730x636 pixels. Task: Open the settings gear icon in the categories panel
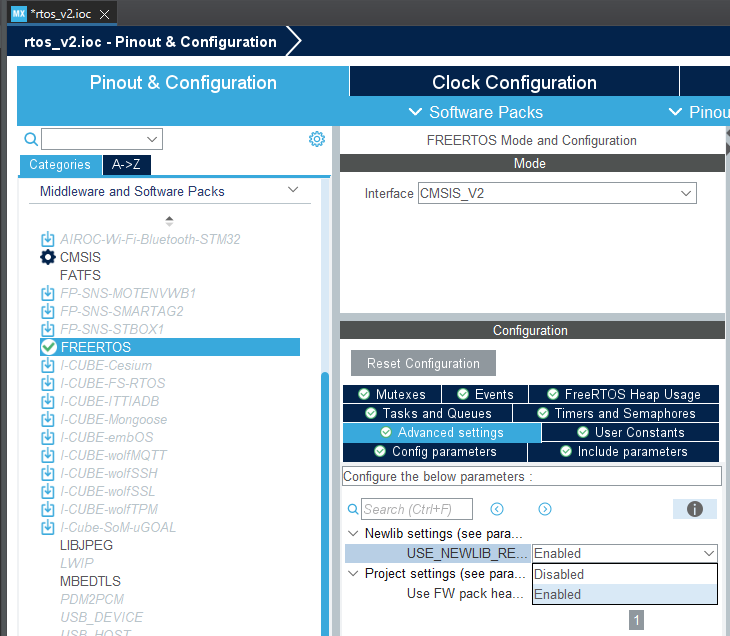tap(317, 139)
